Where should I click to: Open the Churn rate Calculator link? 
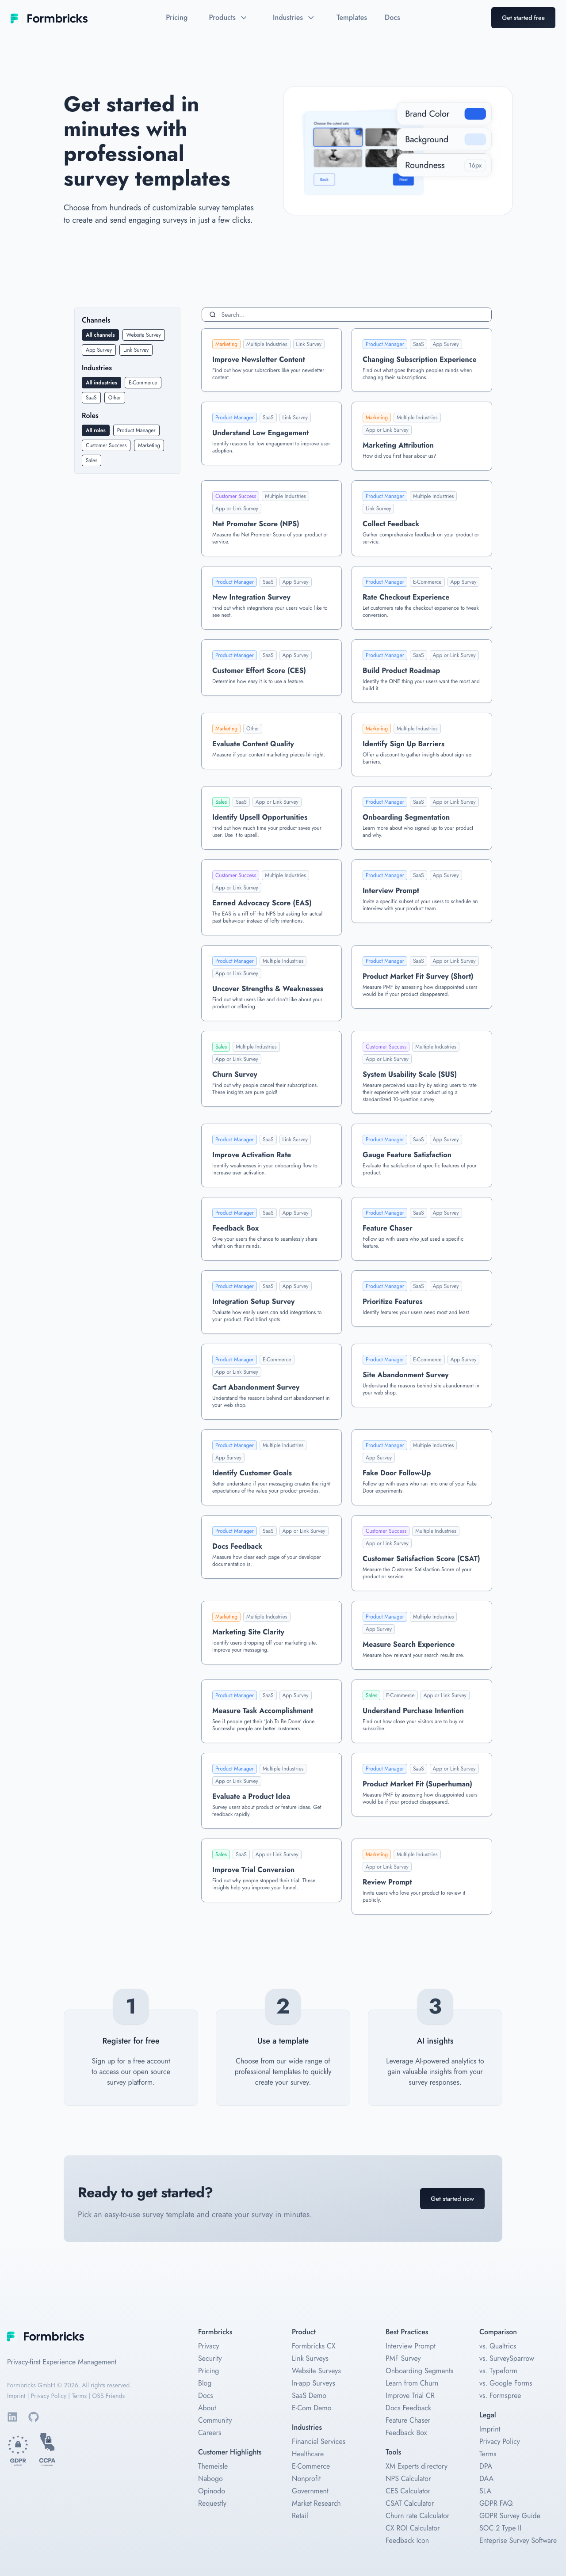point(418,2516)
